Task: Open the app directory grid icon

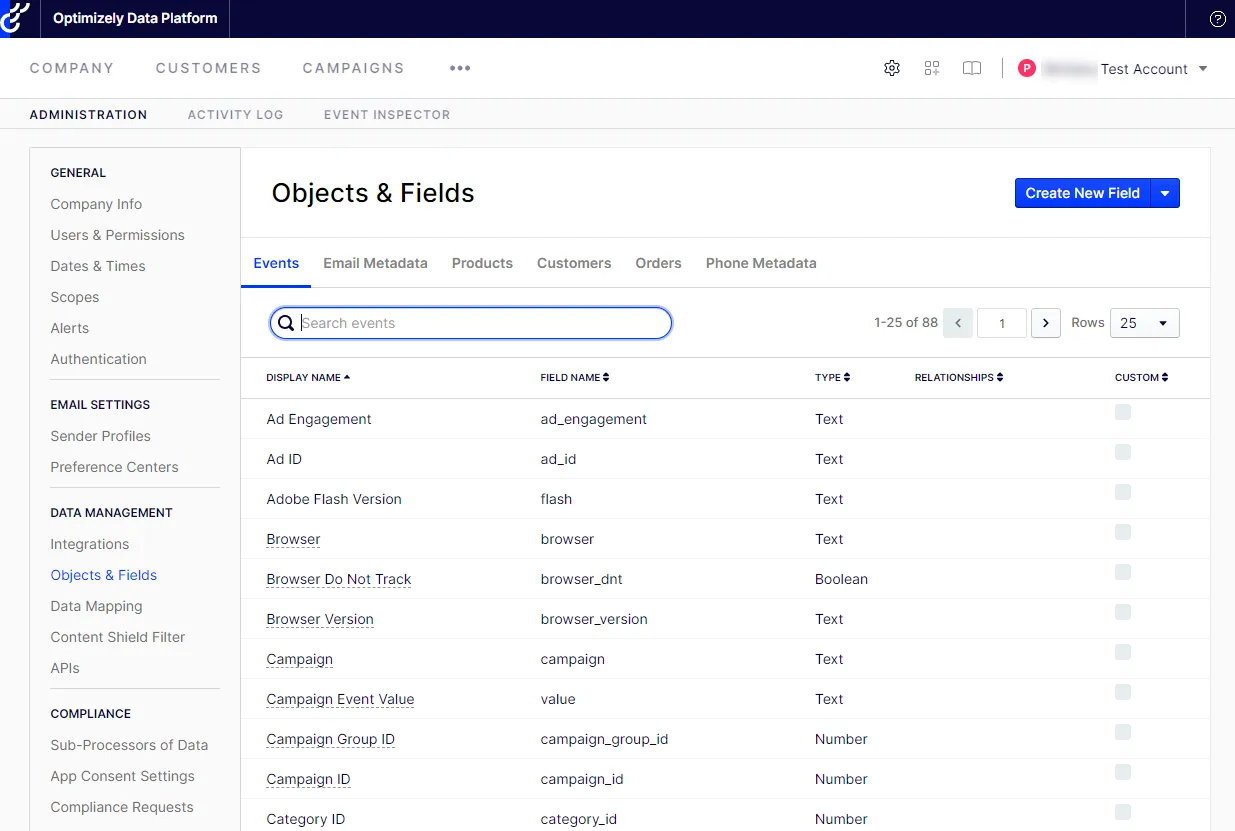Action: point(932,68)
